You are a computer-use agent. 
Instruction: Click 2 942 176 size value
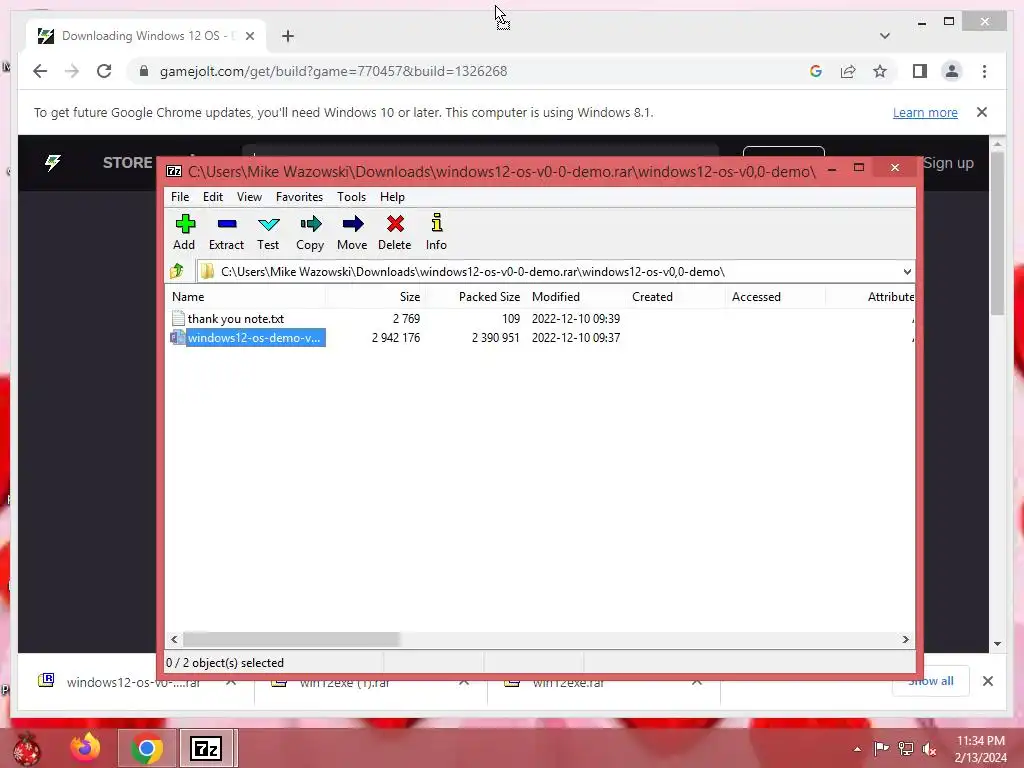click(396, 338)
